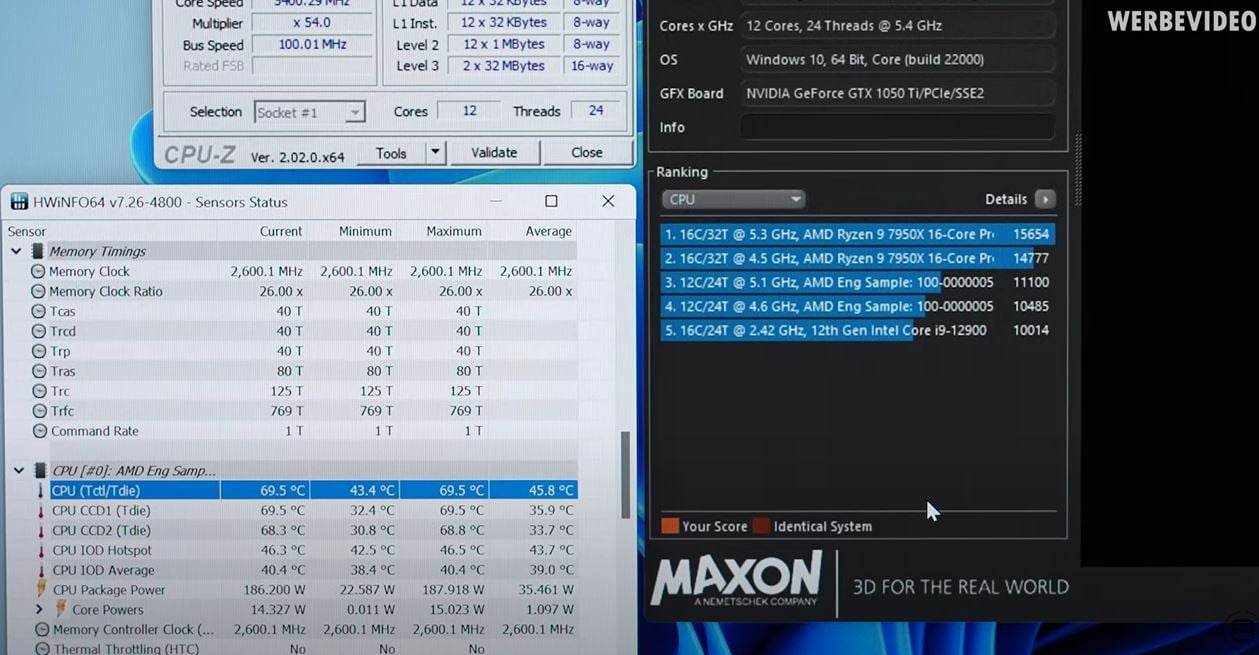The image size is (1259, 655).
Task: Click the GFX Board value NVIDIA GeForce GTX 1050 Ti
Action: coord(865,93)
